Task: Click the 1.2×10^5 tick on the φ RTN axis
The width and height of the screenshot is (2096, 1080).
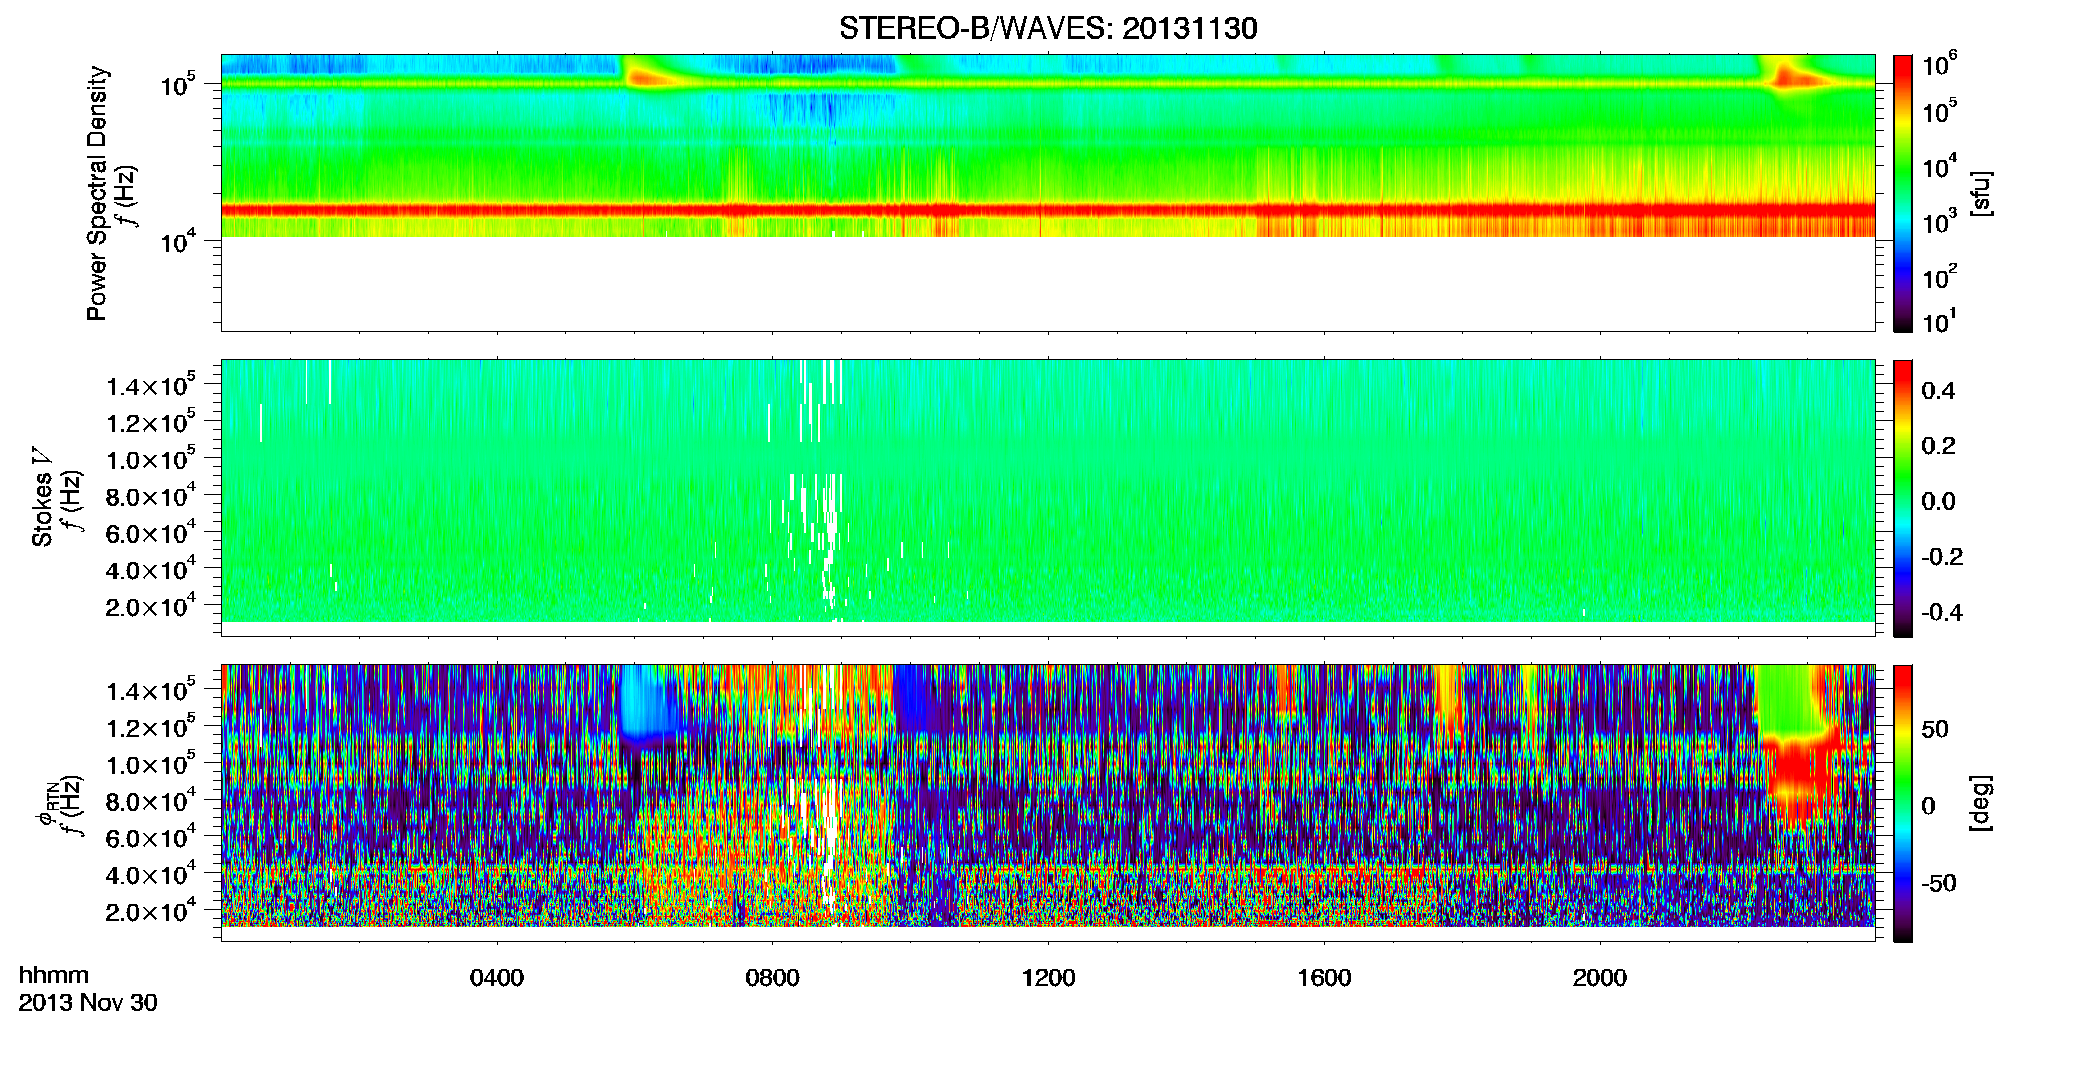Action: 151,727
